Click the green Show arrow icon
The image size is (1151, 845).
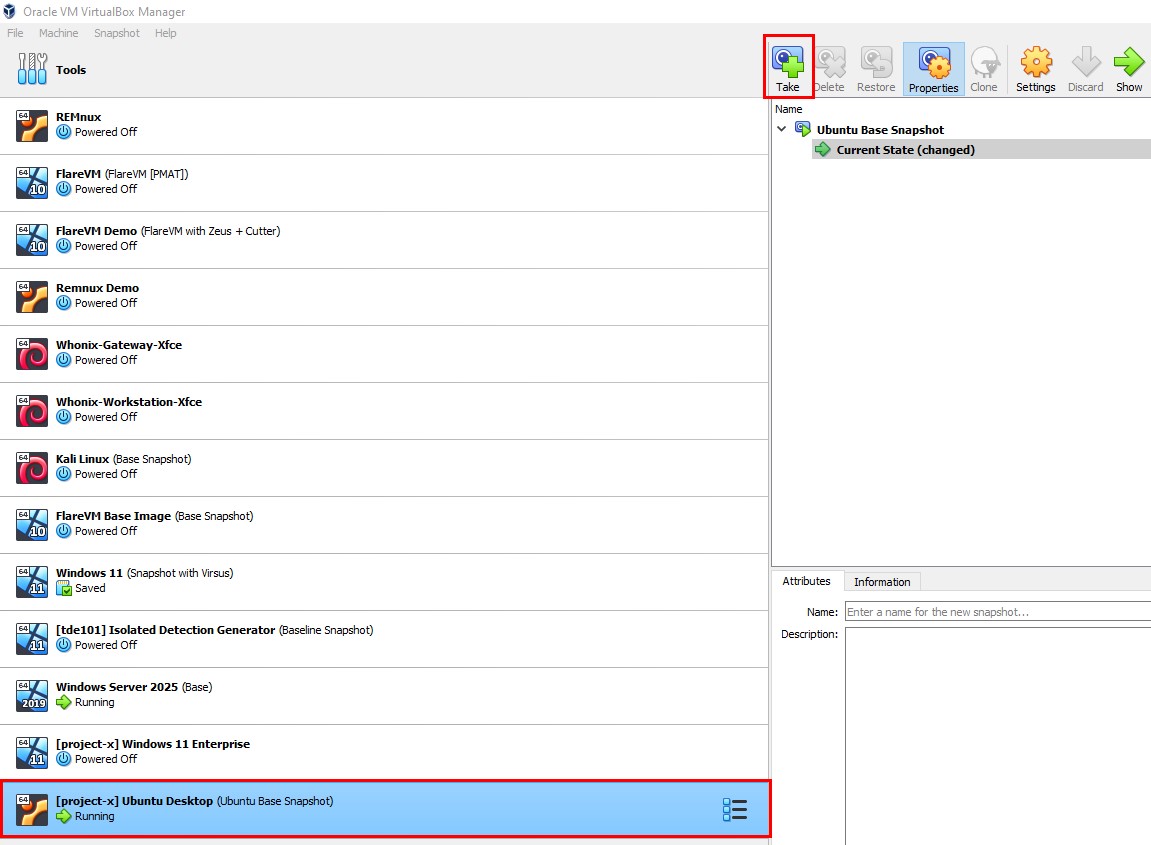(x=1128, y=63)
